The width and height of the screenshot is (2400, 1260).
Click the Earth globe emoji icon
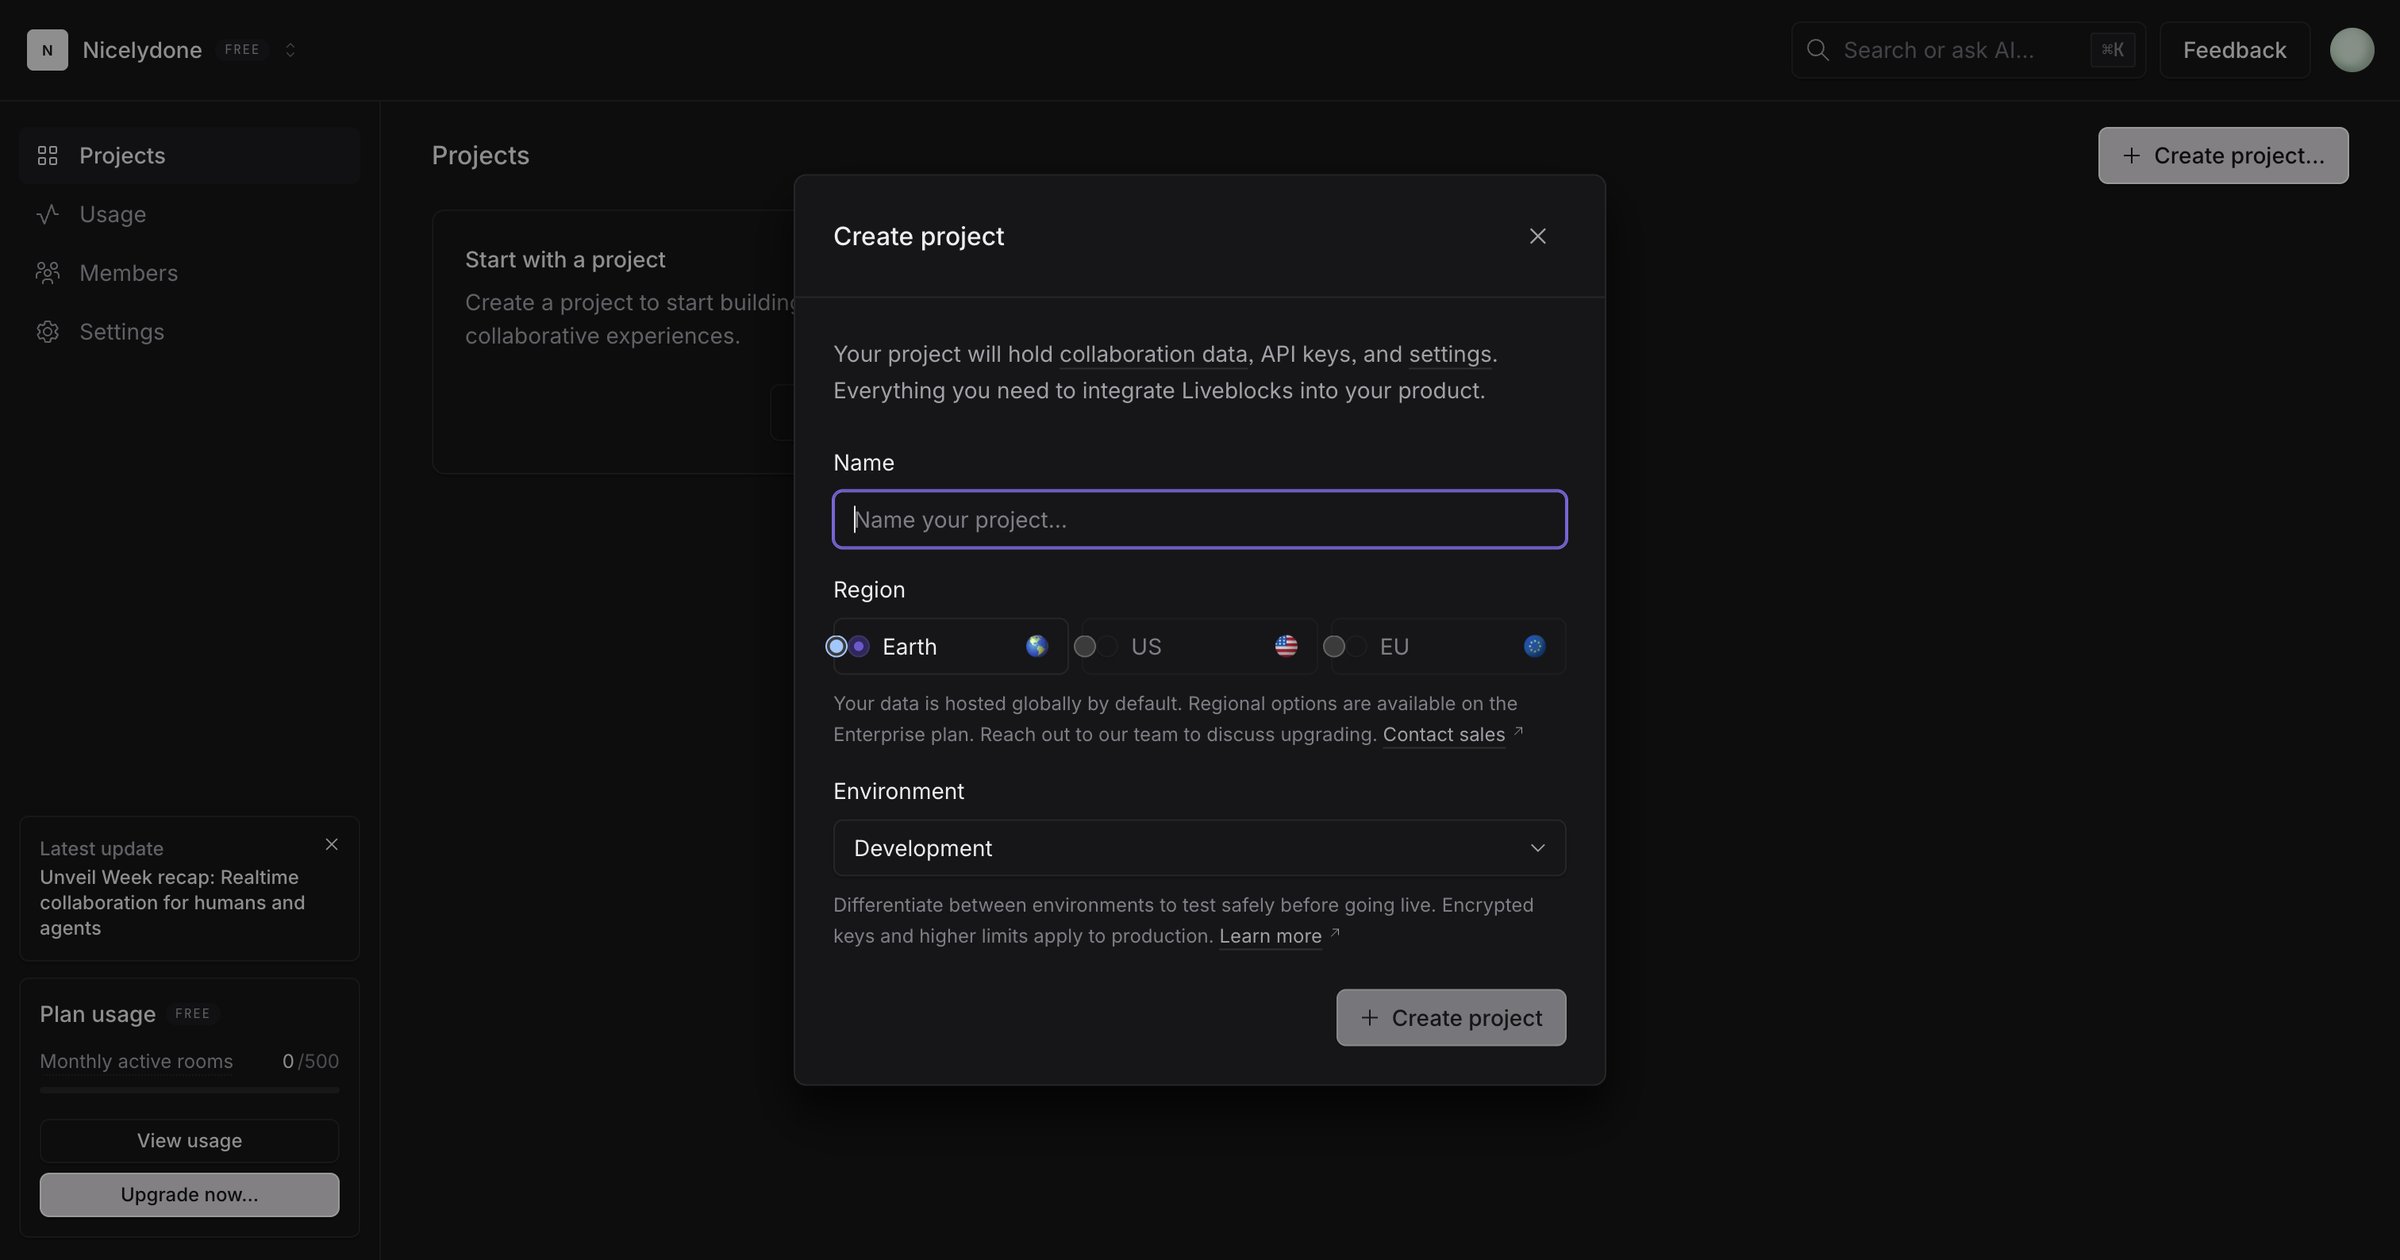pyautogui.click(x=1037, y=646)
